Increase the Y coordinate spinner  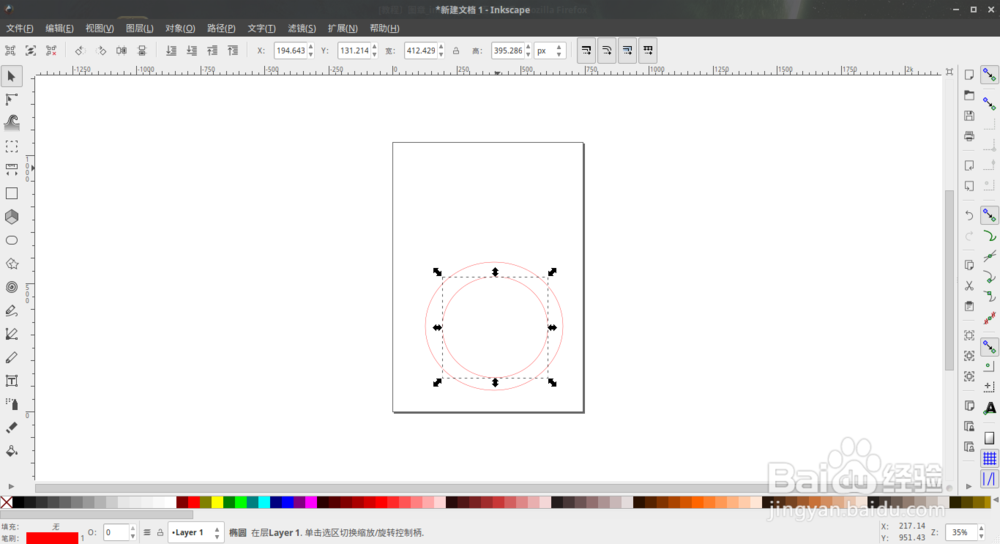click(374, 47)
